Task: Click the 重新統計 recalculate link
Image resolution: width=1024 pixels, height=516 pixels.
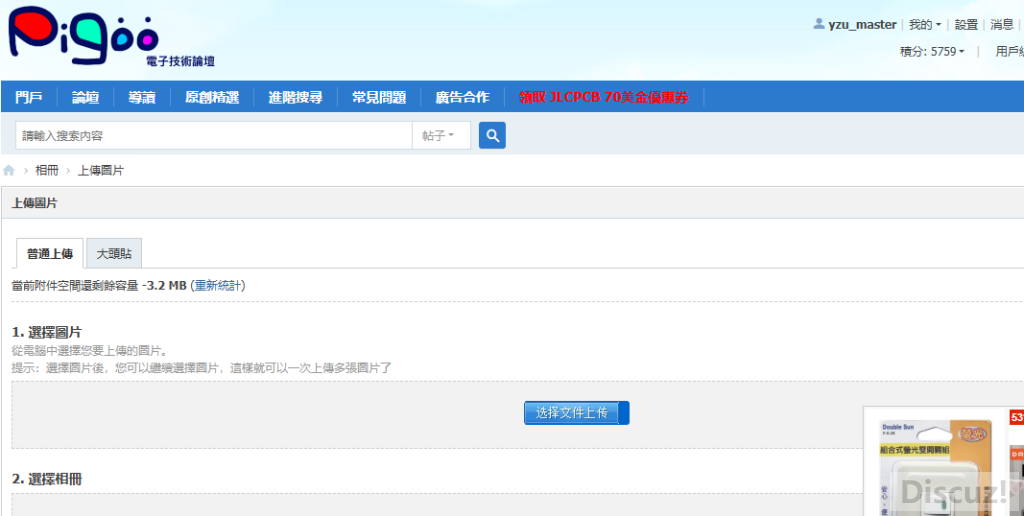Action: point(219,285)
